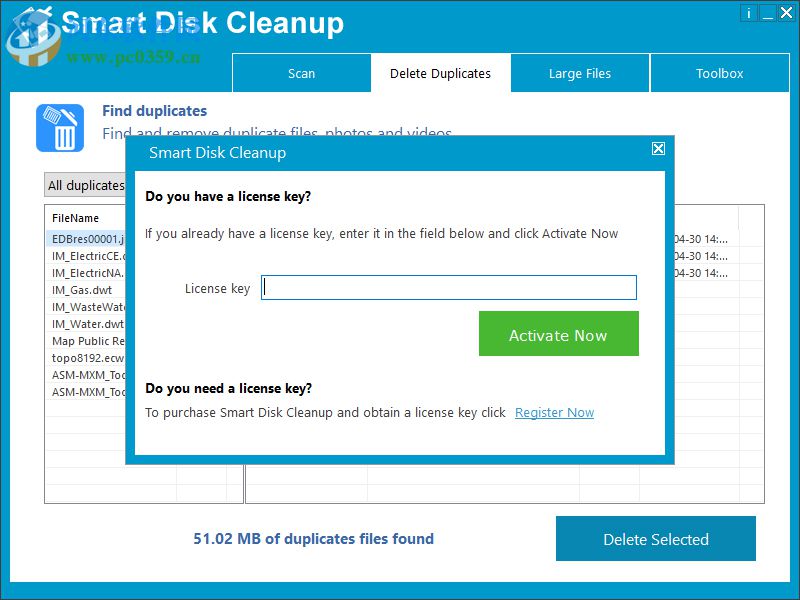Viewport: 800px width, 600px height.
Task: Switch to the Large Files tab
Action: [580, 73]
